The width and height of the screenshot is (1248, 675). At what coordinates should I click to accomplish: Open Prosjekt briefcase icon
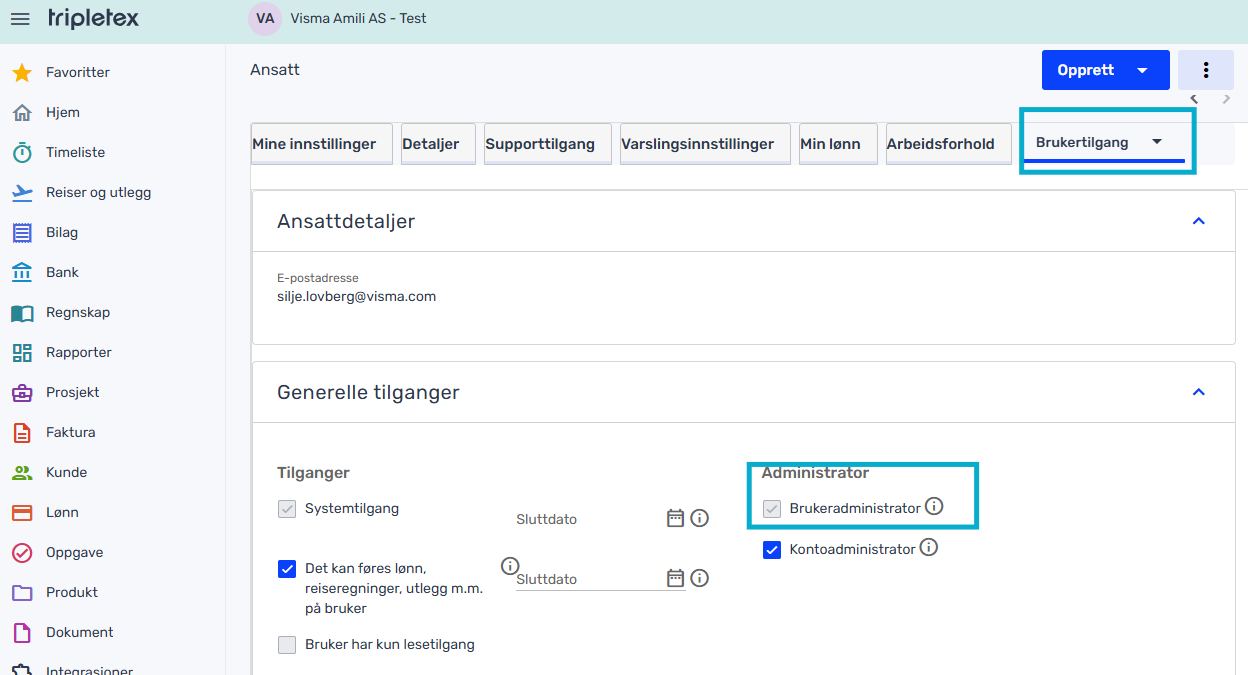[22, 393]
